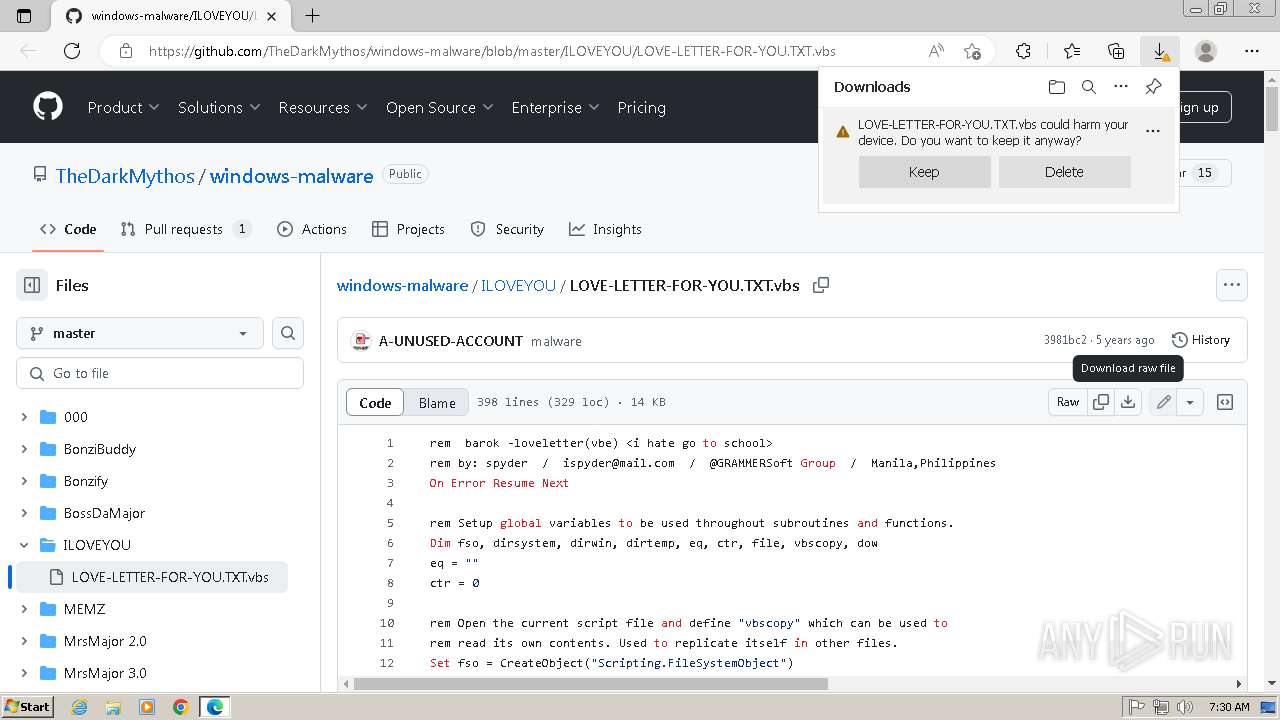Open more options in Downloads panel header
This screenshot has height=720, width=1280.
[x=1121, y=87]
